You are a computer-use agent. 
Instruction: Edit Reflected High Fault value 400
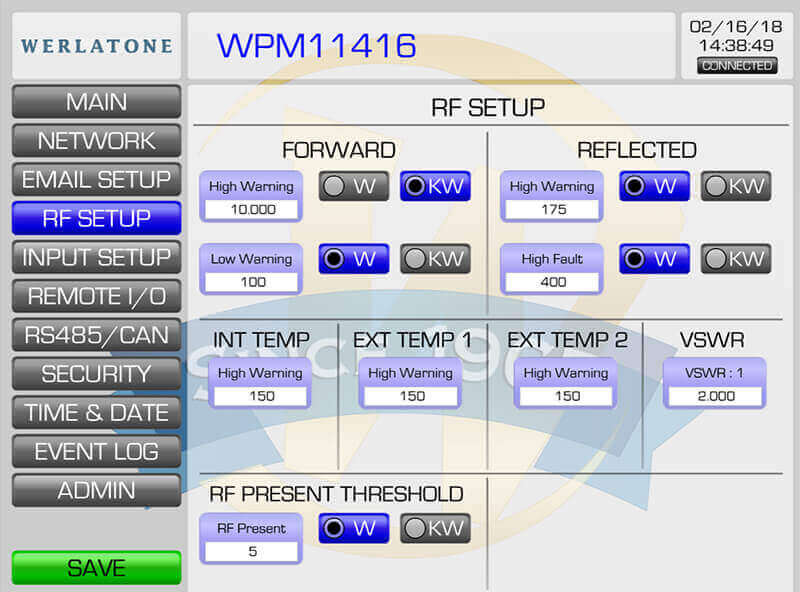[553, 282]
